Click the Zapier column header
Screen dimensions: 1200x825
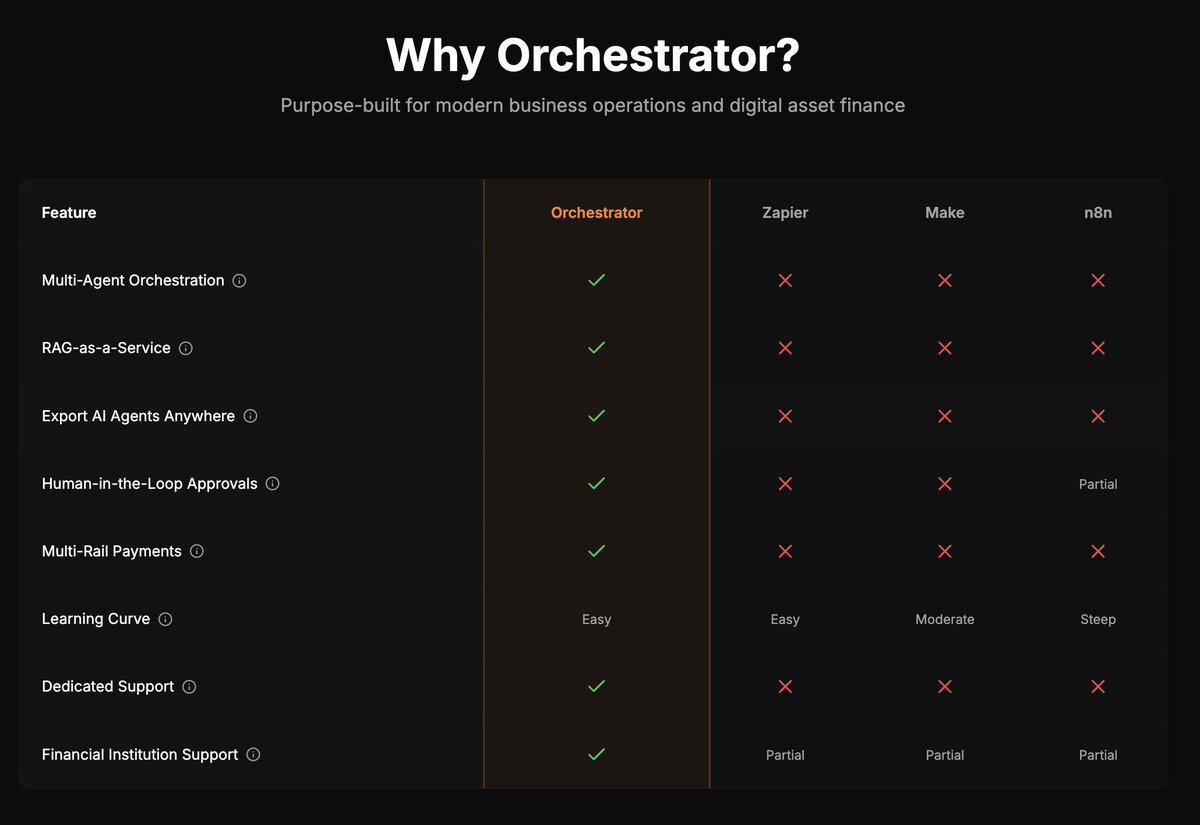click(x=785, y=213)
